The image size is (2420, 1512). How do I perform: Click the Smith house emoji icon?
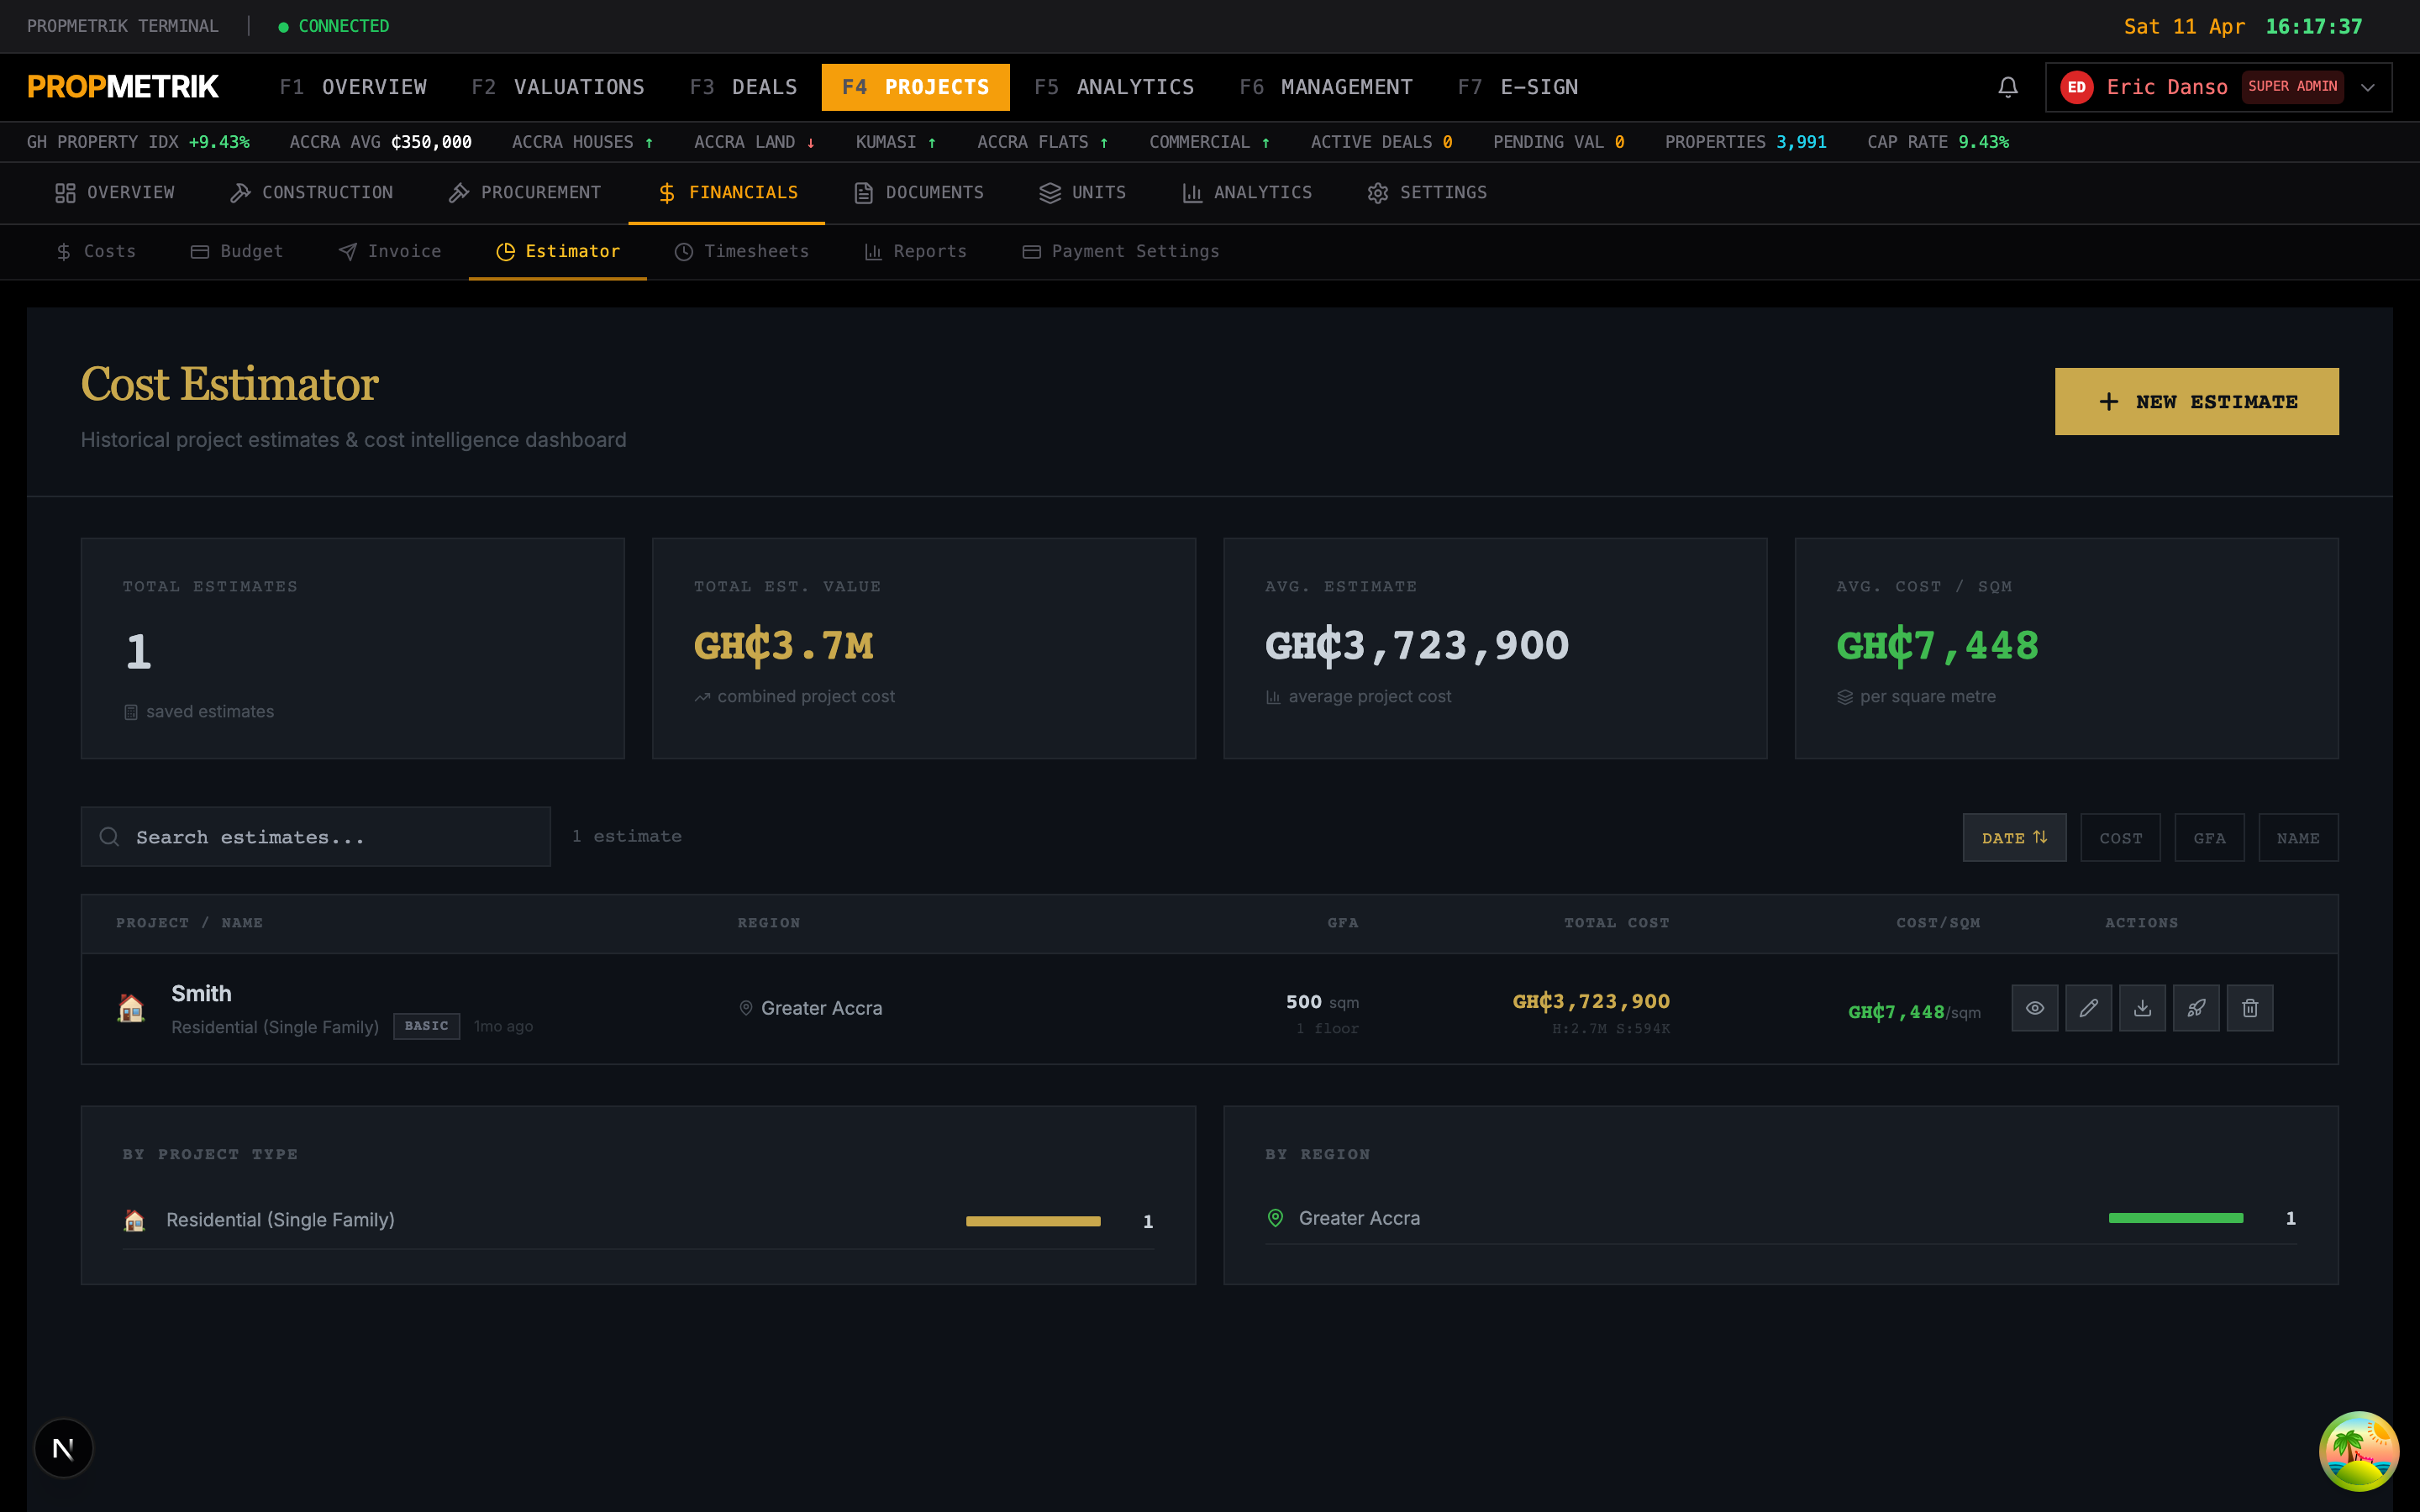click(x=131, y=1008)
